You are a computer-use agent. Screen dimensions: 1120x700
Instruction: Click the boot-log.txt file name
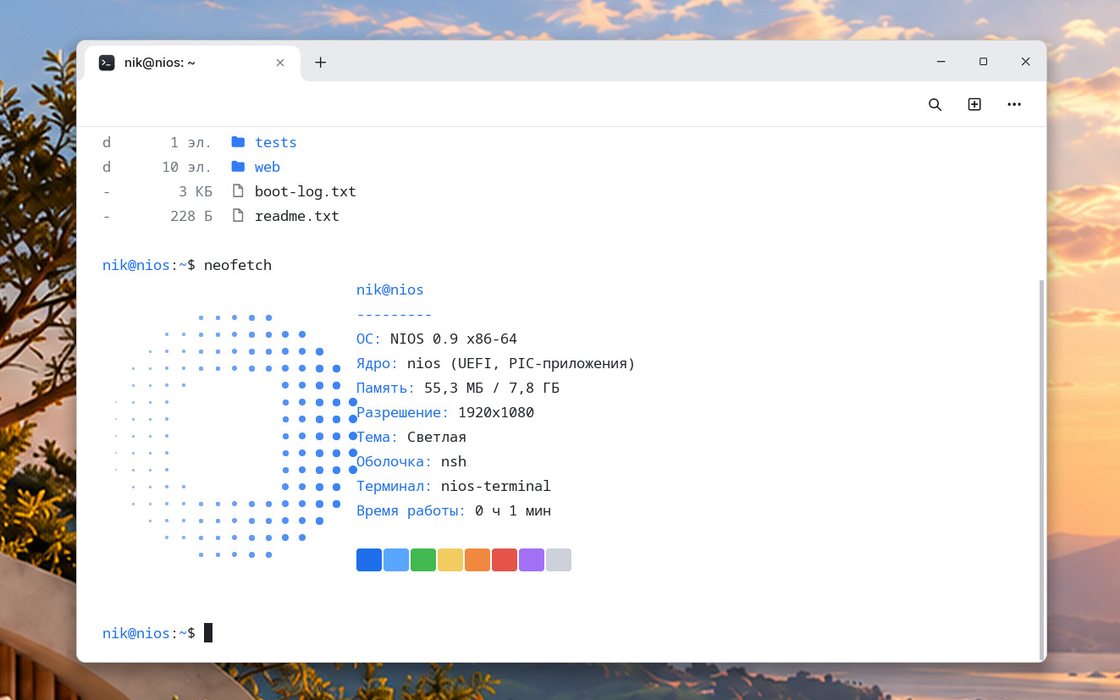[305, 191]
